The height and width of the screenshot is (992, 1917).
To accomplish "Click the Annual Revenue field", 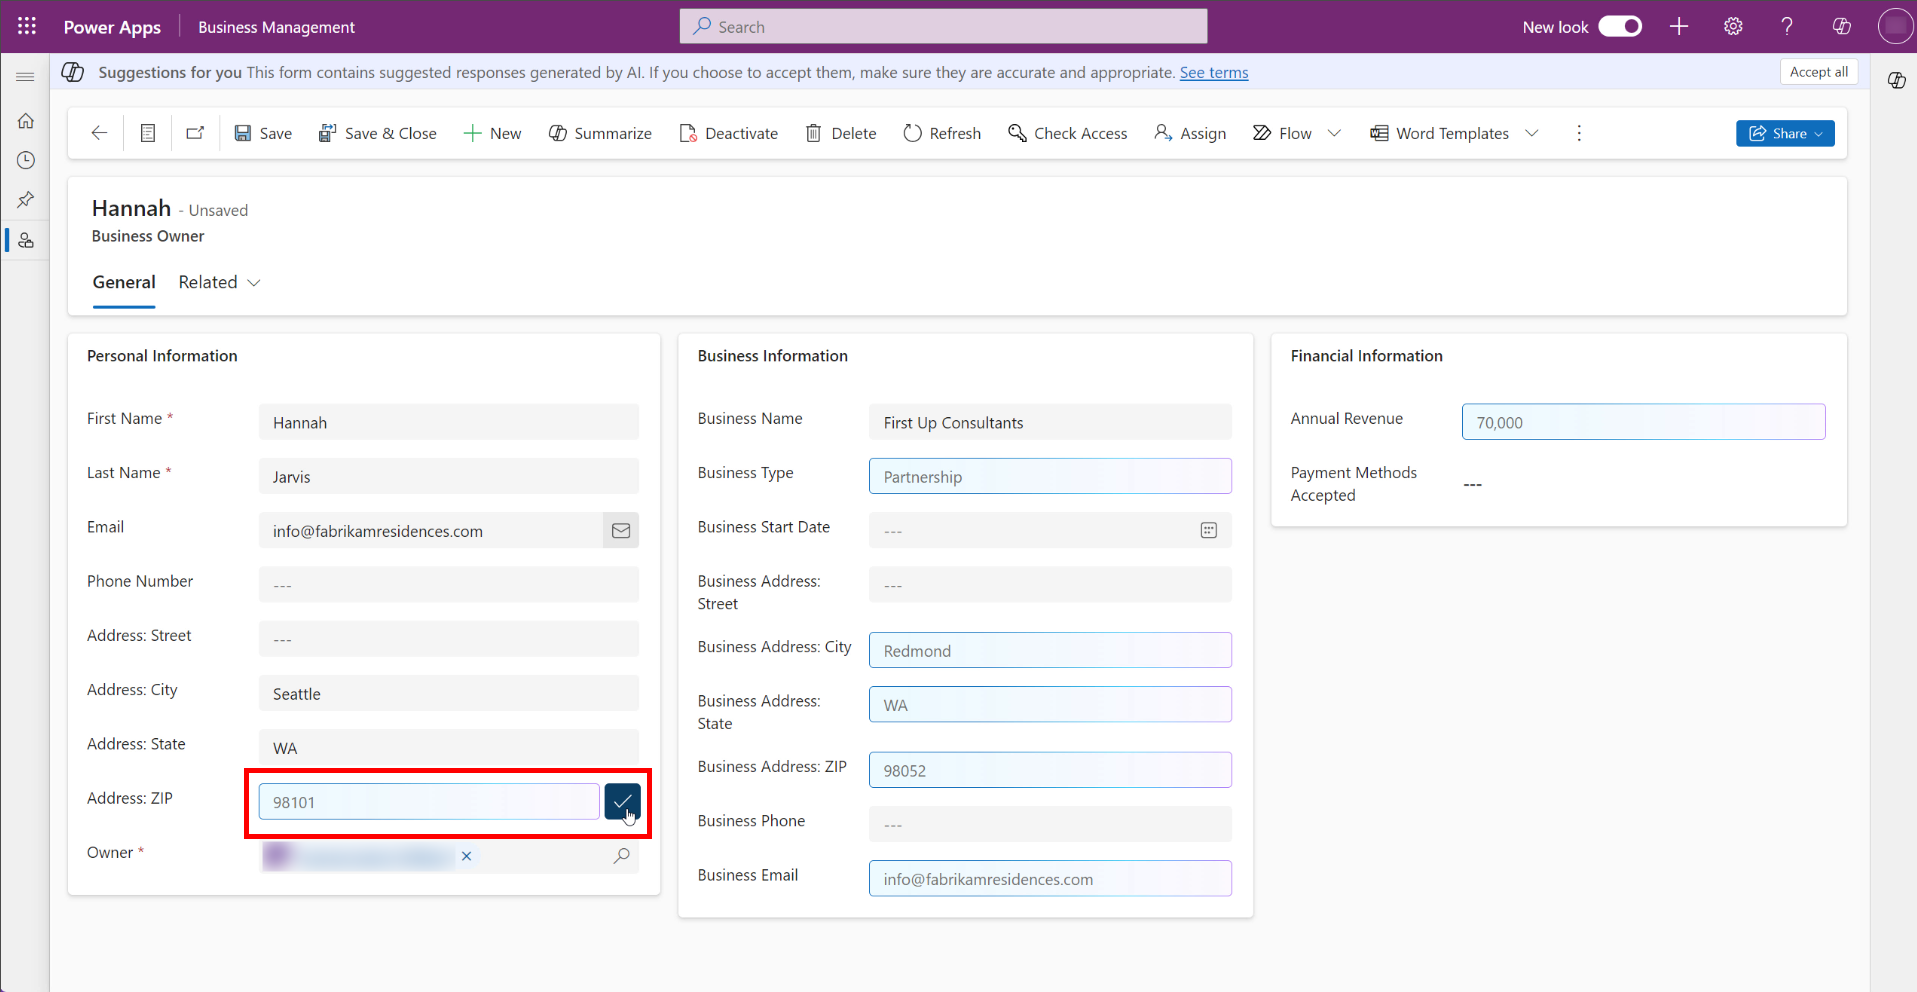I will [1643, 422].
